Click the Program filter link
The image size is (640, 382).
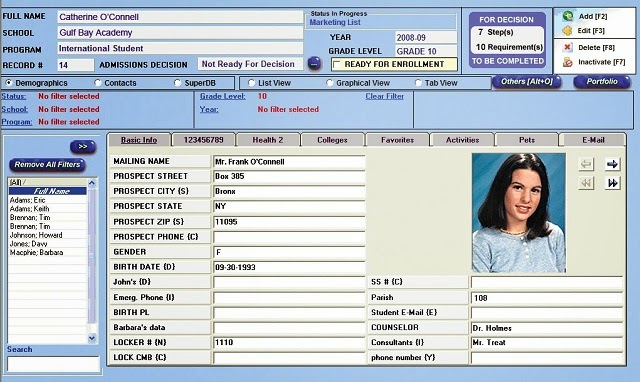tap(17, 122)
